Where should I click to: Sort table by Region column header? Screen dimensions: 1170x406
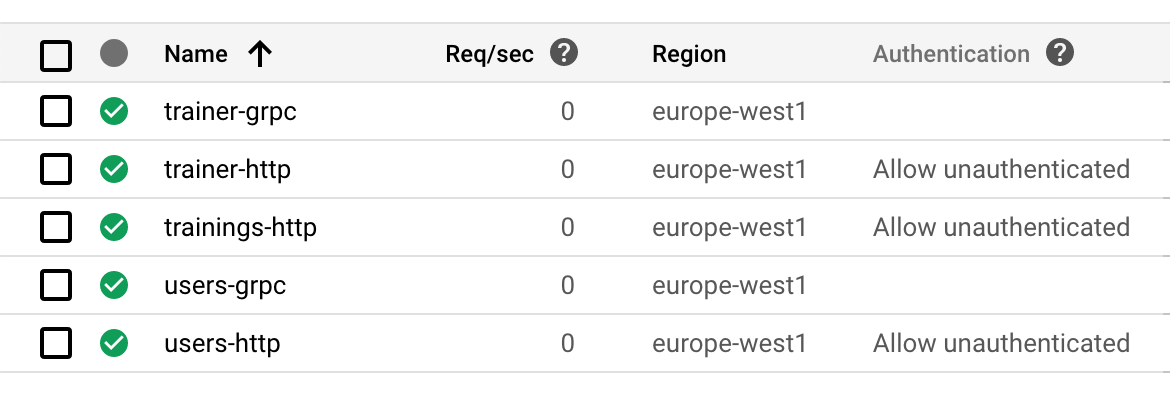tap(689, 54)
